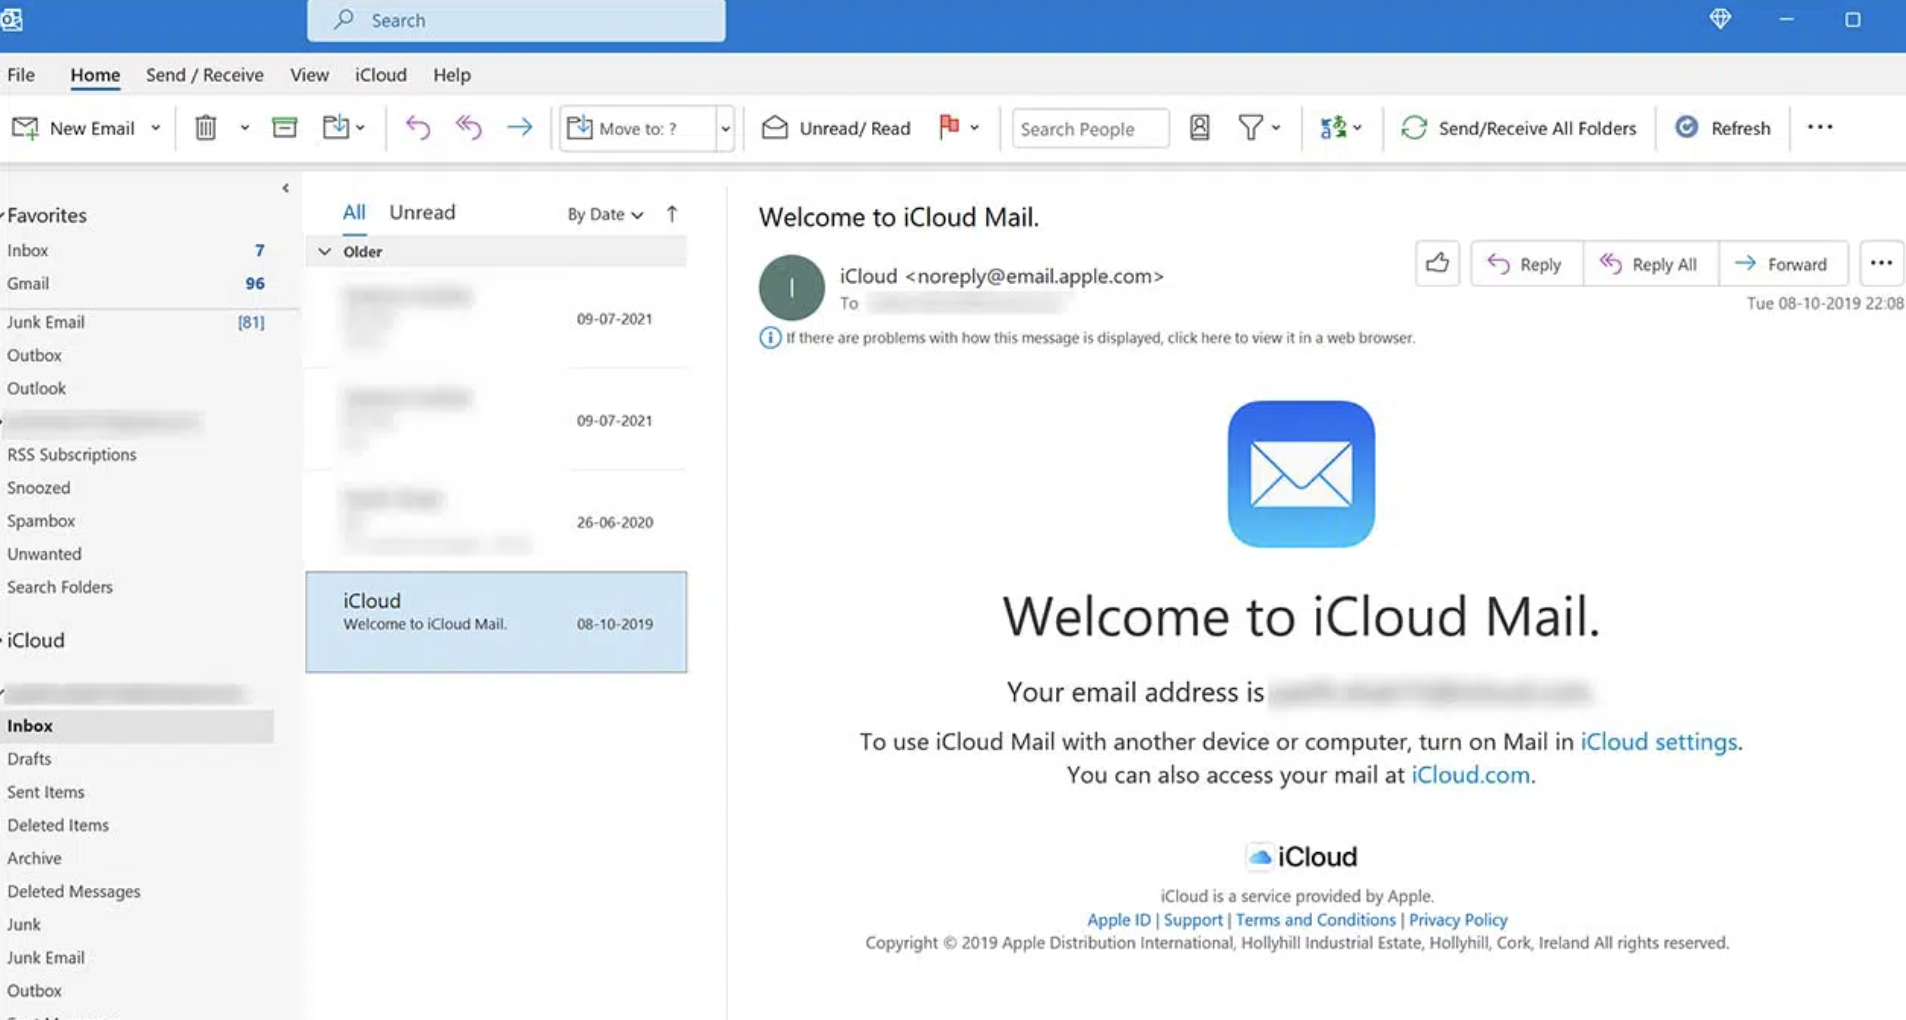Screen dimensions: 1906x1020
Task: Like the message with the thumbs-up icon
Action: click(x=1437, y=264)
